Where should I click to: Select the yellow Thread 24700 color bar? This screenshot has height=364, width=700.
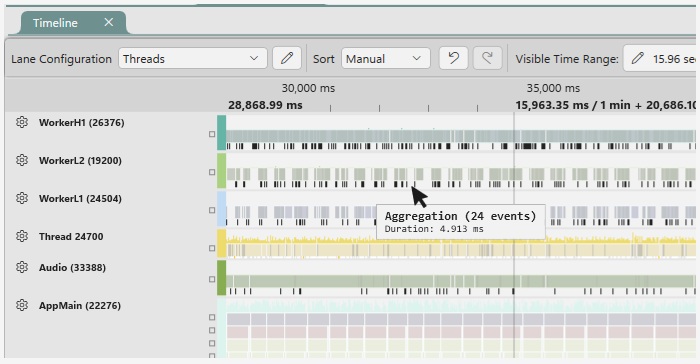pos(221,243)
